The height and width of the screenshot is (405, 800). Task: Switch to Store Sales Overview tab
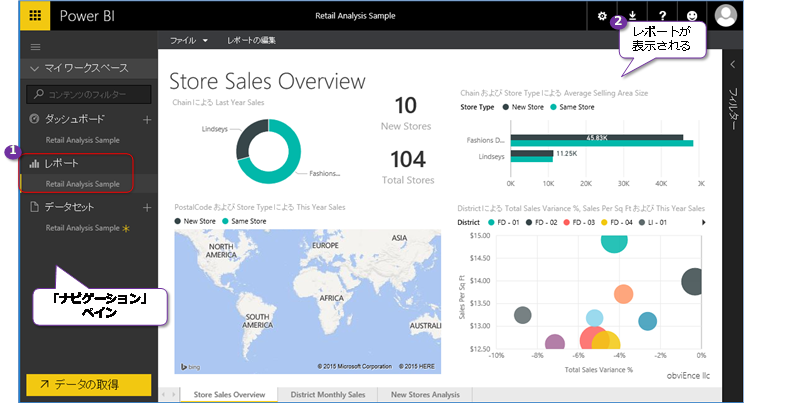click(229, 394)
